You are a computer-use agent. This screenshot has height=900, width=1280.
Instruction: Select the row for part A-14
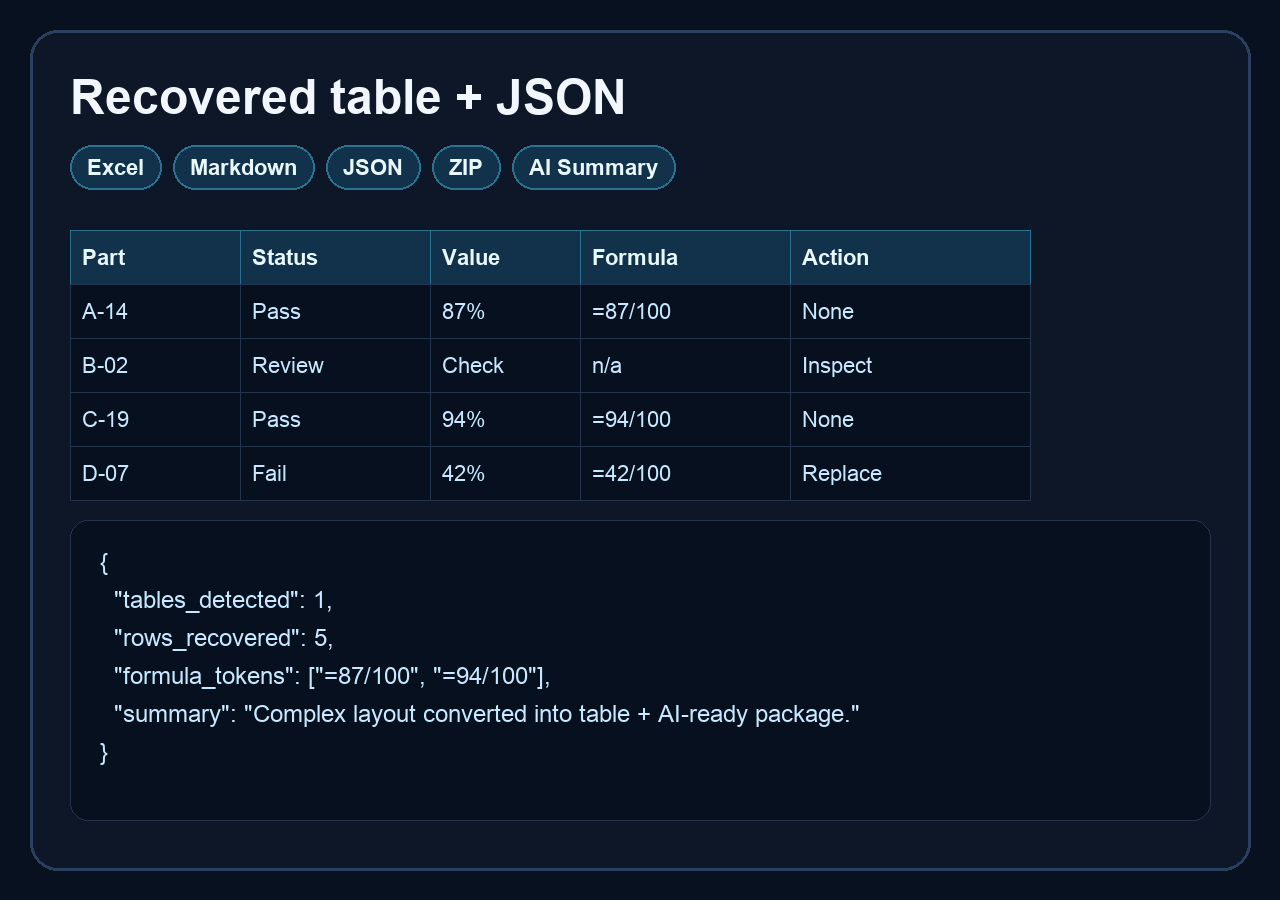(x=105, y=311)
